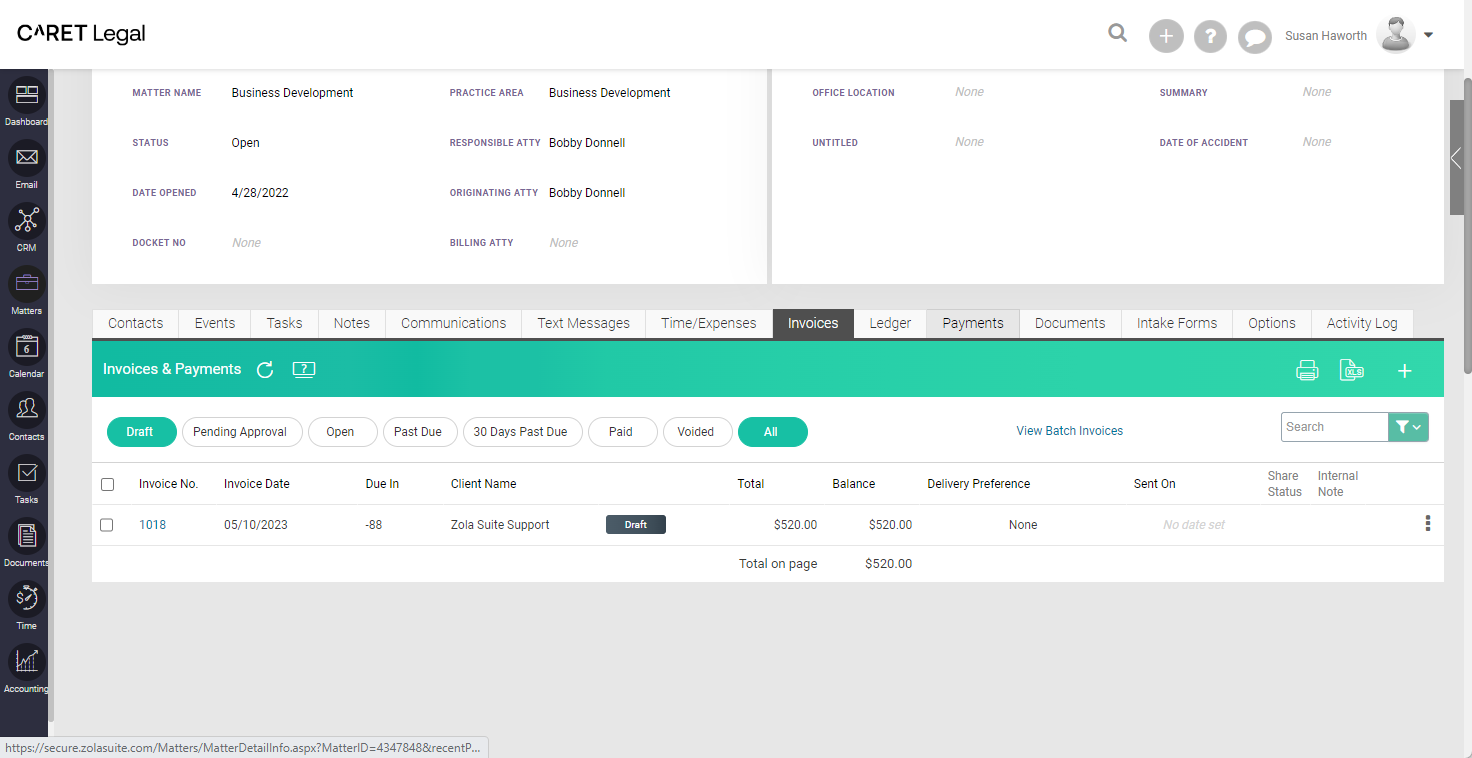Sort by Client Name column header

484,484
